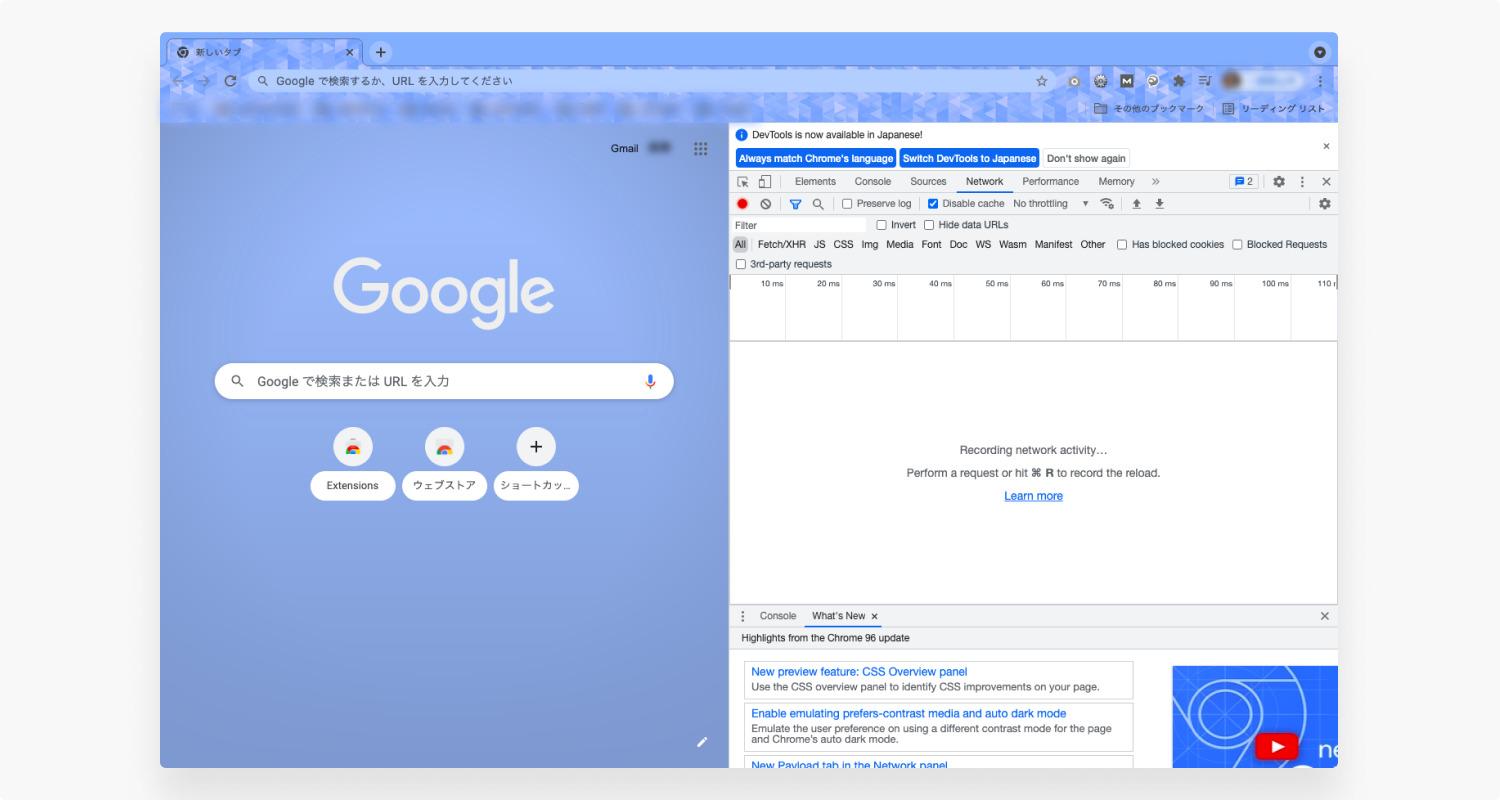Switch to the Sources tab

pos(928,182)
